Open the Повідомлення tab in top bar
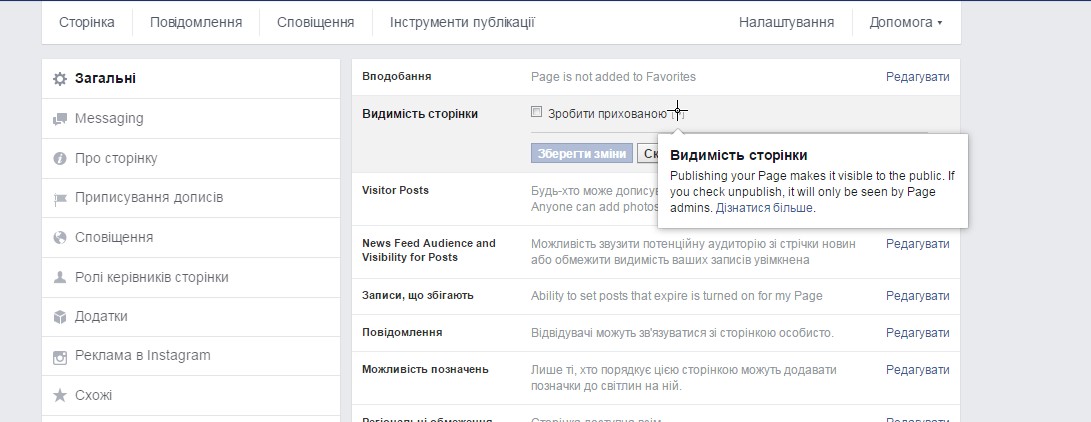The width and height of the screenshot is (1091, 422). (x=196, y=22)
